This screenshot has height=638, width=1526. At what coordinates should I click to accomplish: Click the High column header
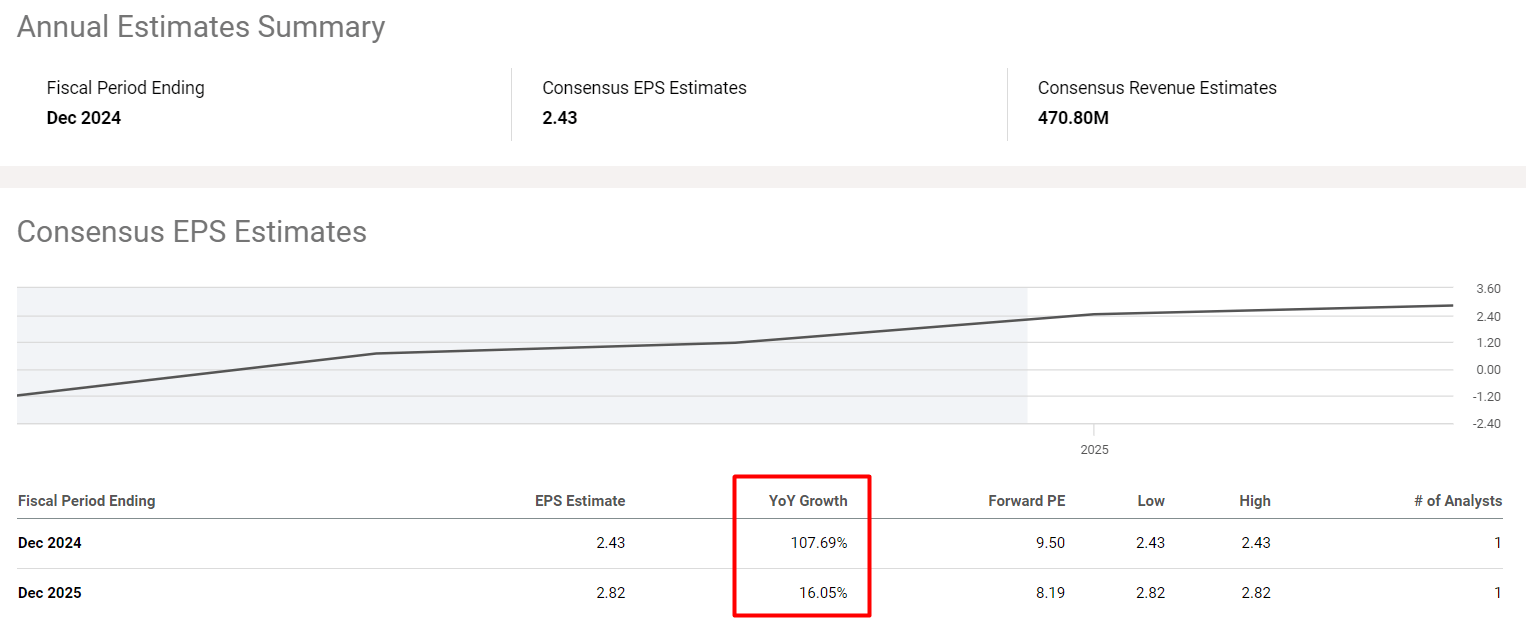point(1255,500)
